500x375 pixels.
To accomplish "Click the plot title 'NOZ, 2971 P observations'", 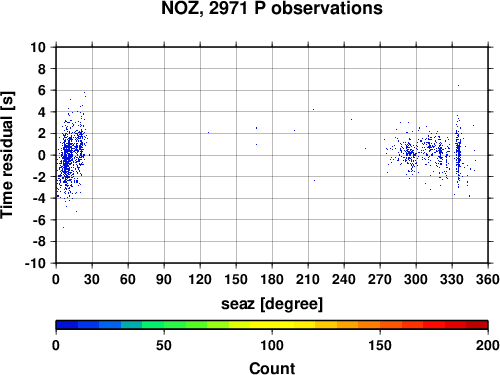I will click(272, 8).
